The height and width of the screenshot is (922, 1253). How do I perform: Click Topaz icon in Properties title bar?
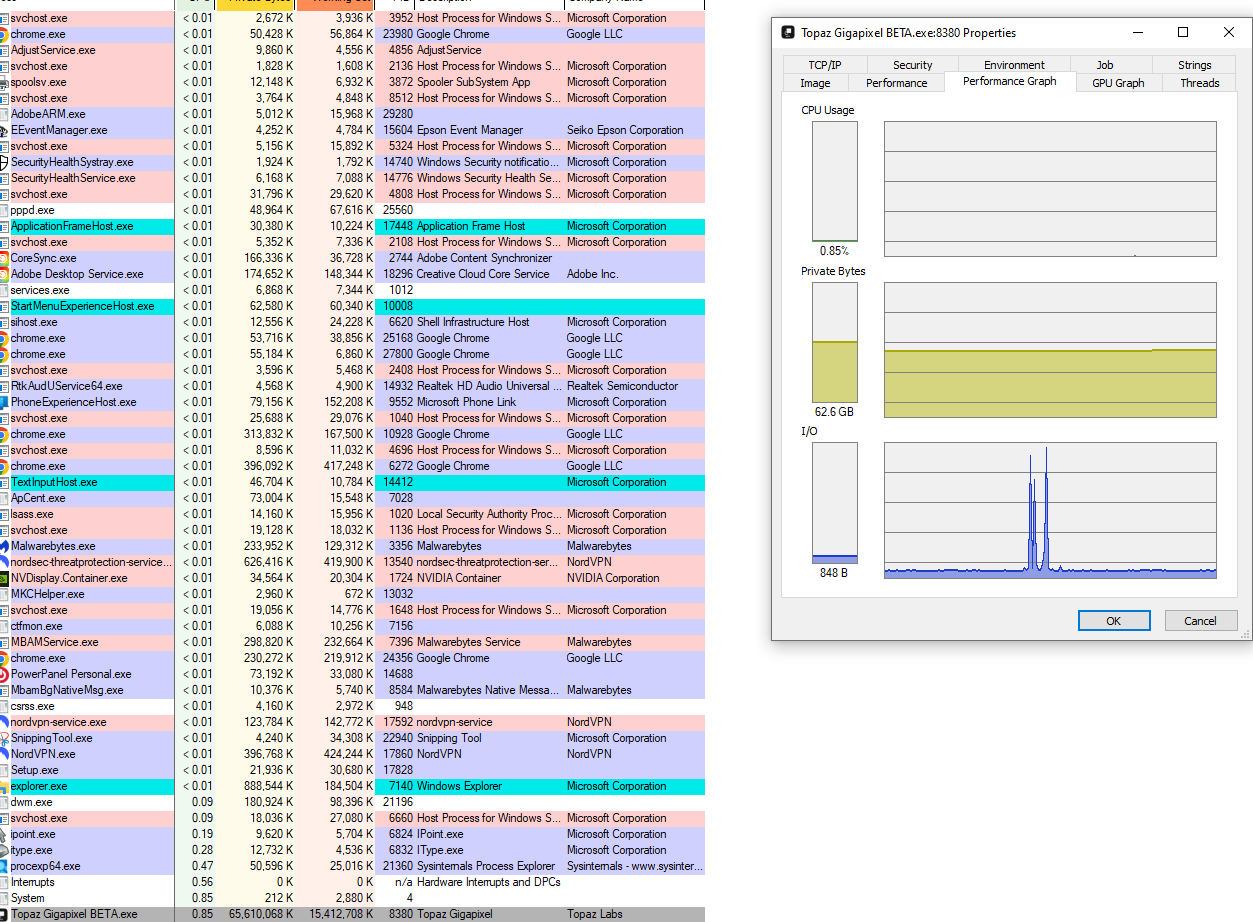click(x=787, y=33)
